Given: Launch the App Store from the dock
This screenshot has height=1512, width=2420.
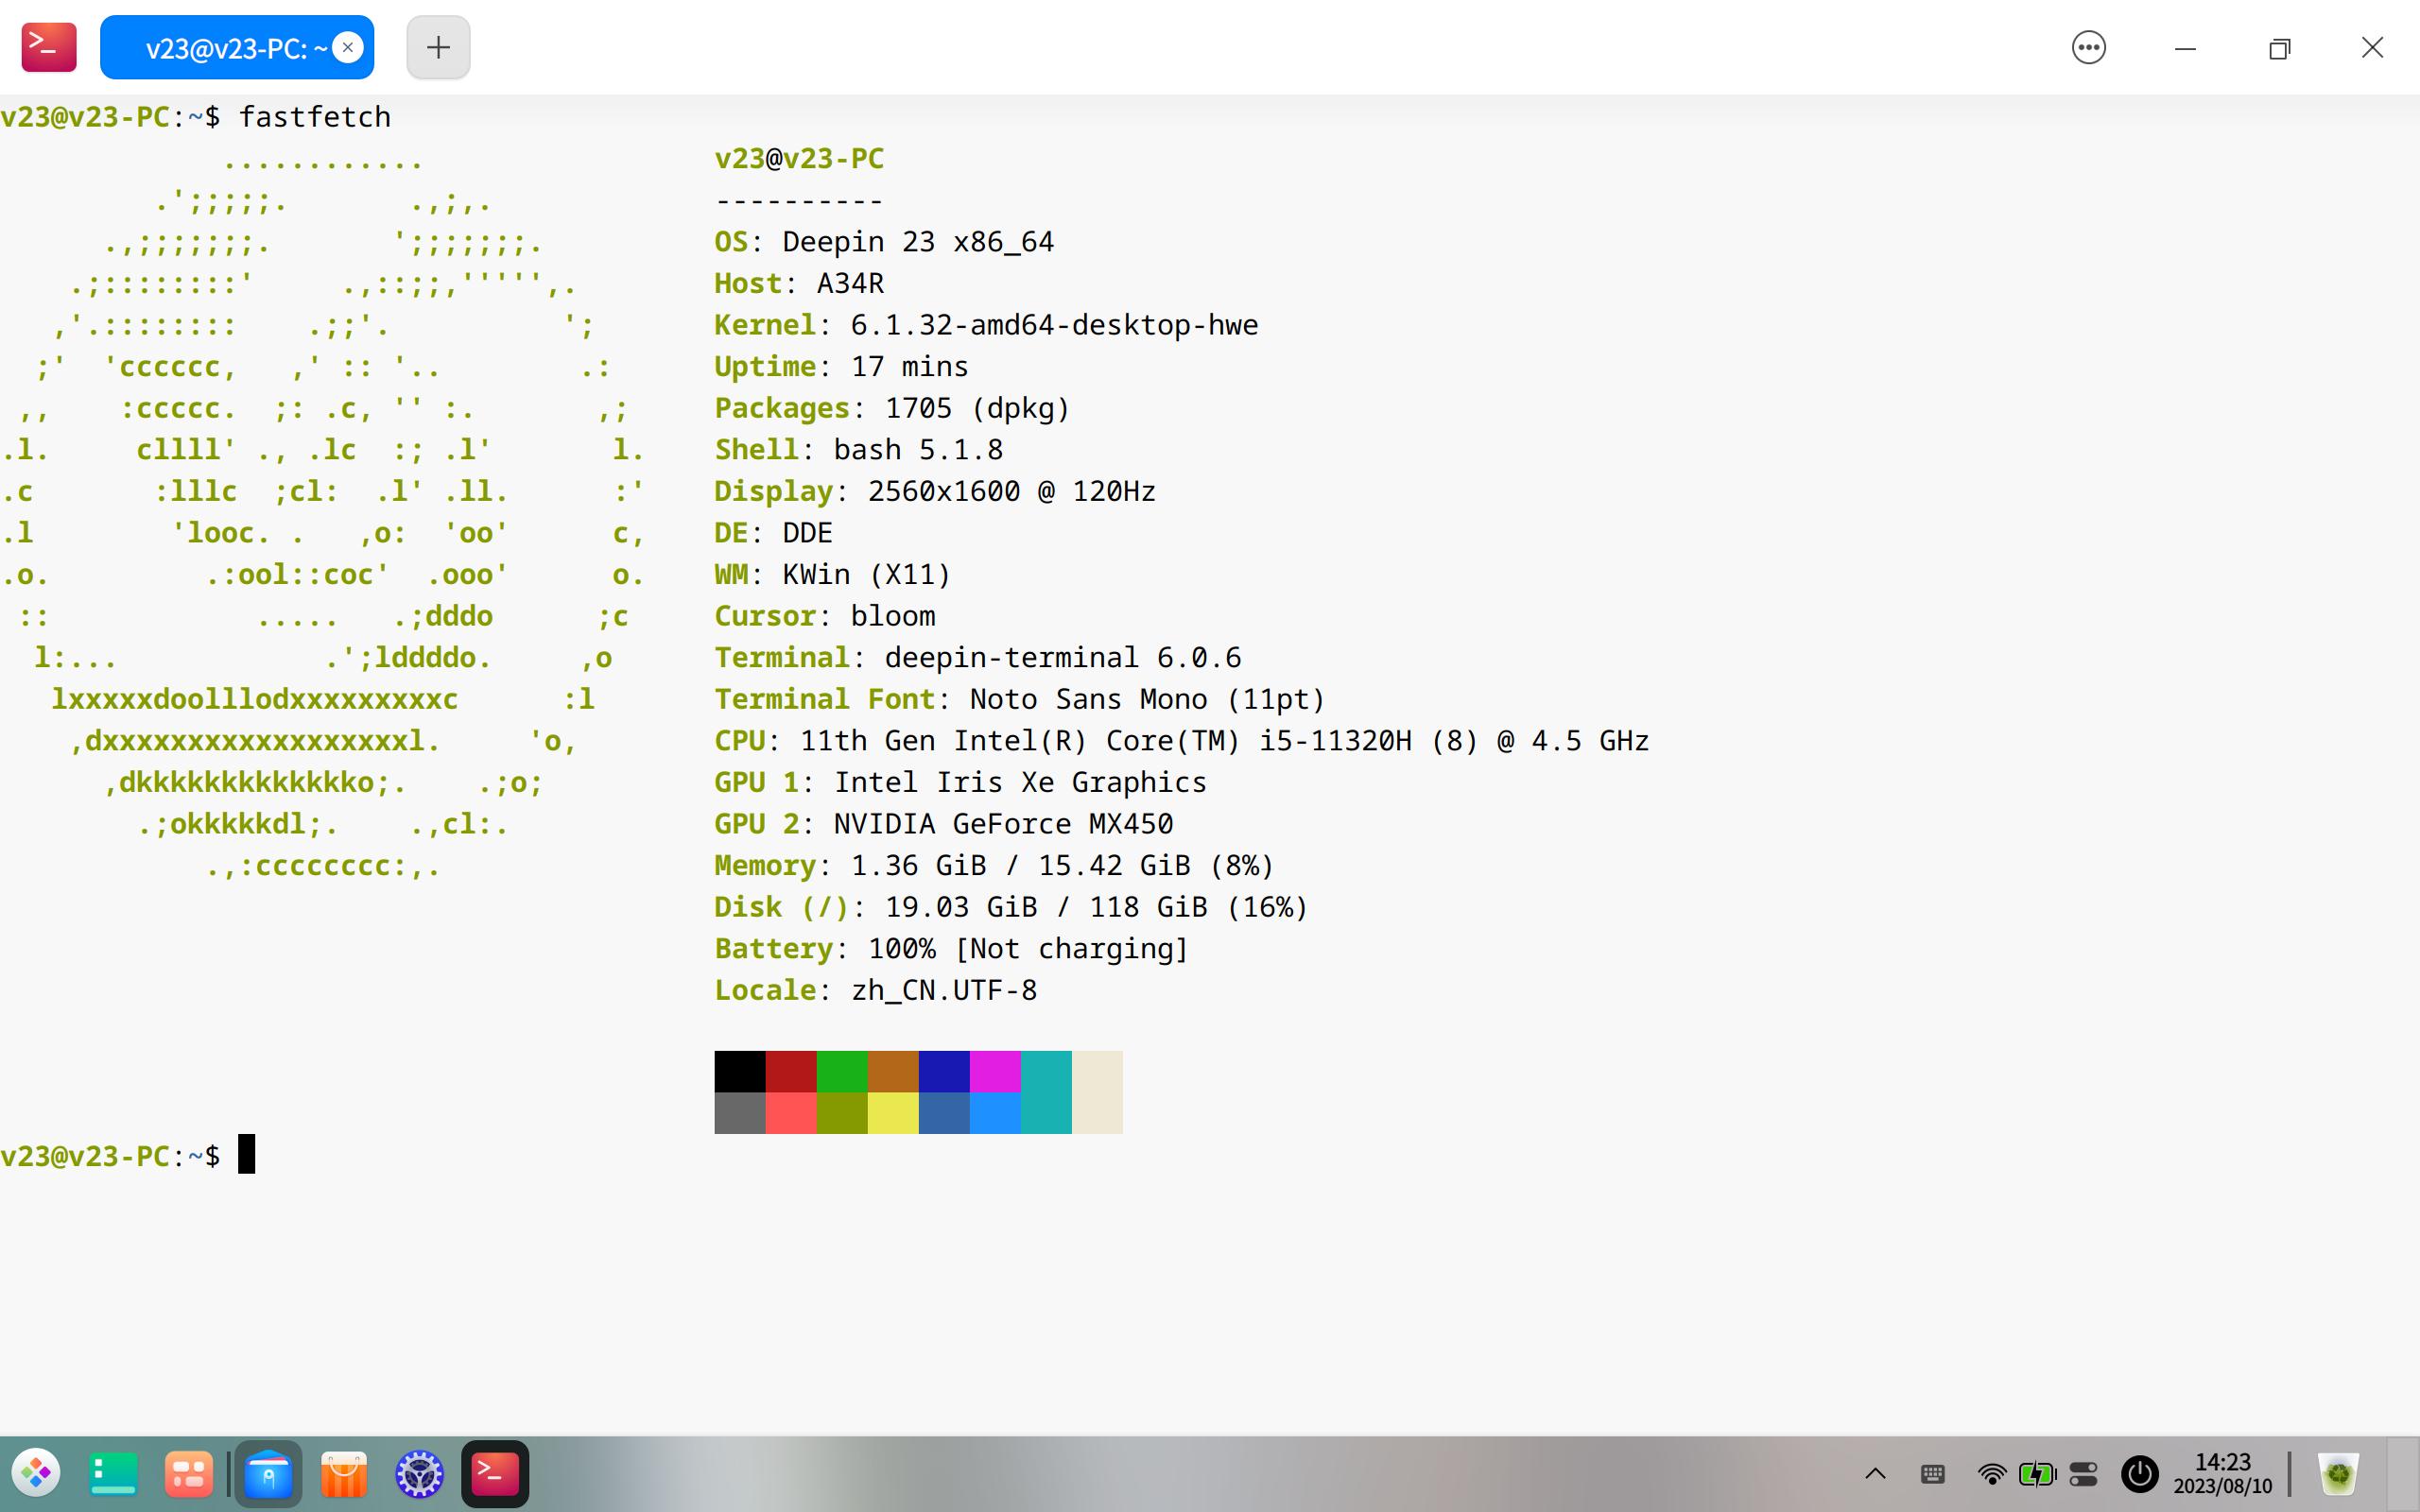Looking at the screenshot, I should [x=343, y=1473].
